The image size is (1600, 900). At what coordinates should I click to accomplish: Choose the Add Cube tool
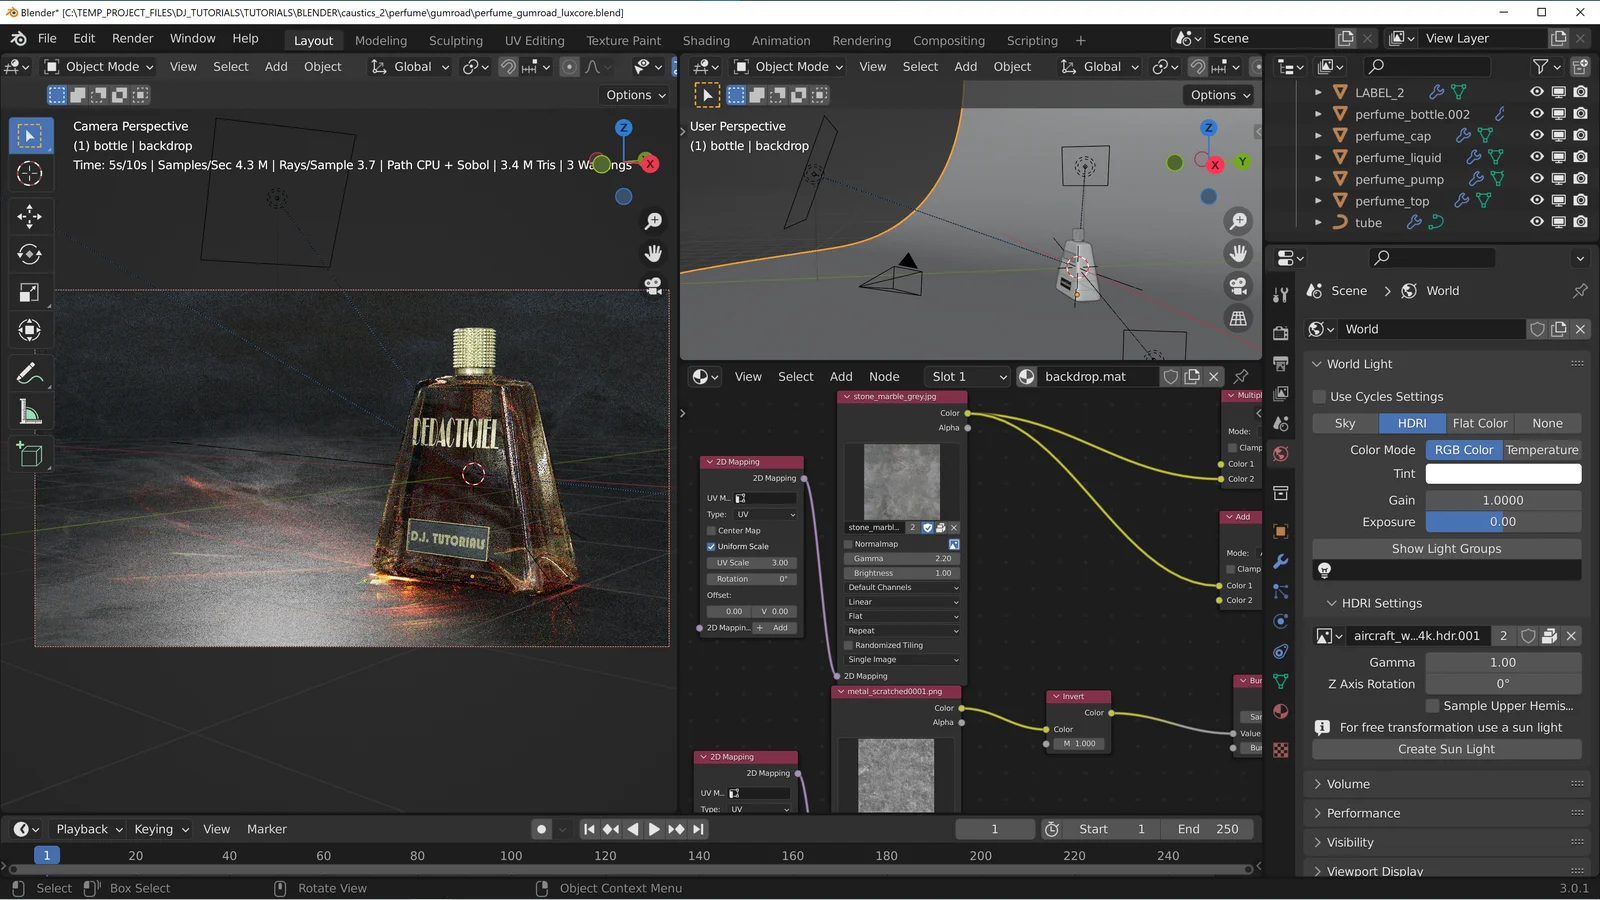[x=30, y=455]
